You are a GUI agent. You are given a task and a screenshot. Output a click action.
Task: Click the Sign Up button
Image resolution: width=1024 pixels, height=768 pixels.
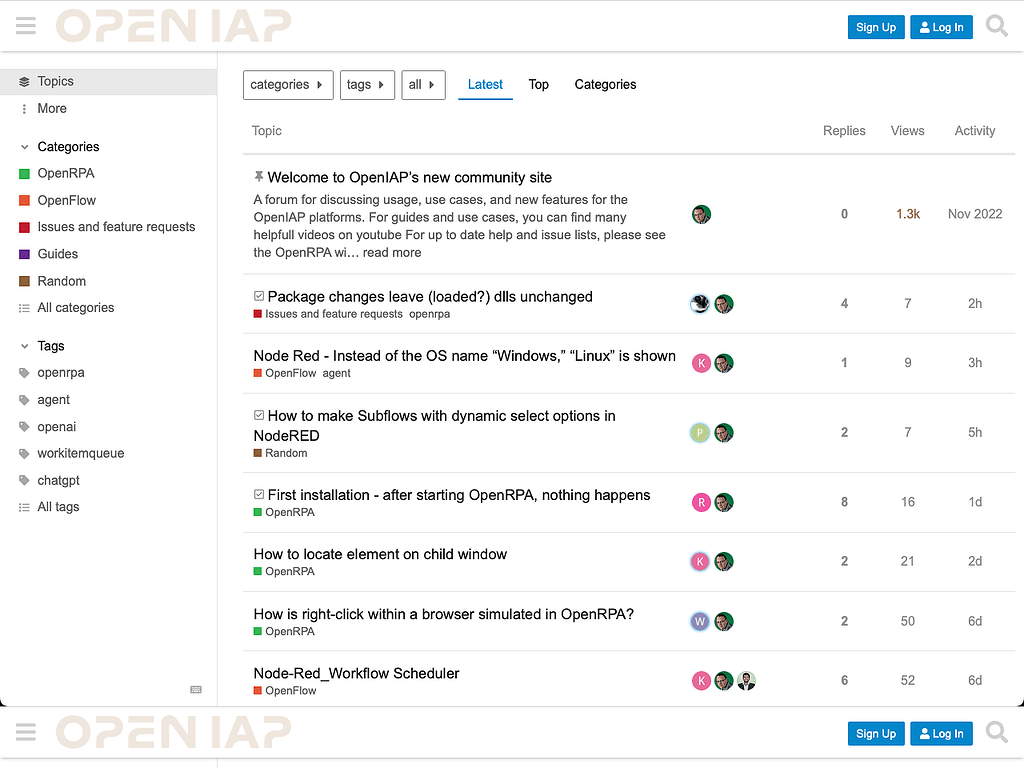click(x=875, y=27)
